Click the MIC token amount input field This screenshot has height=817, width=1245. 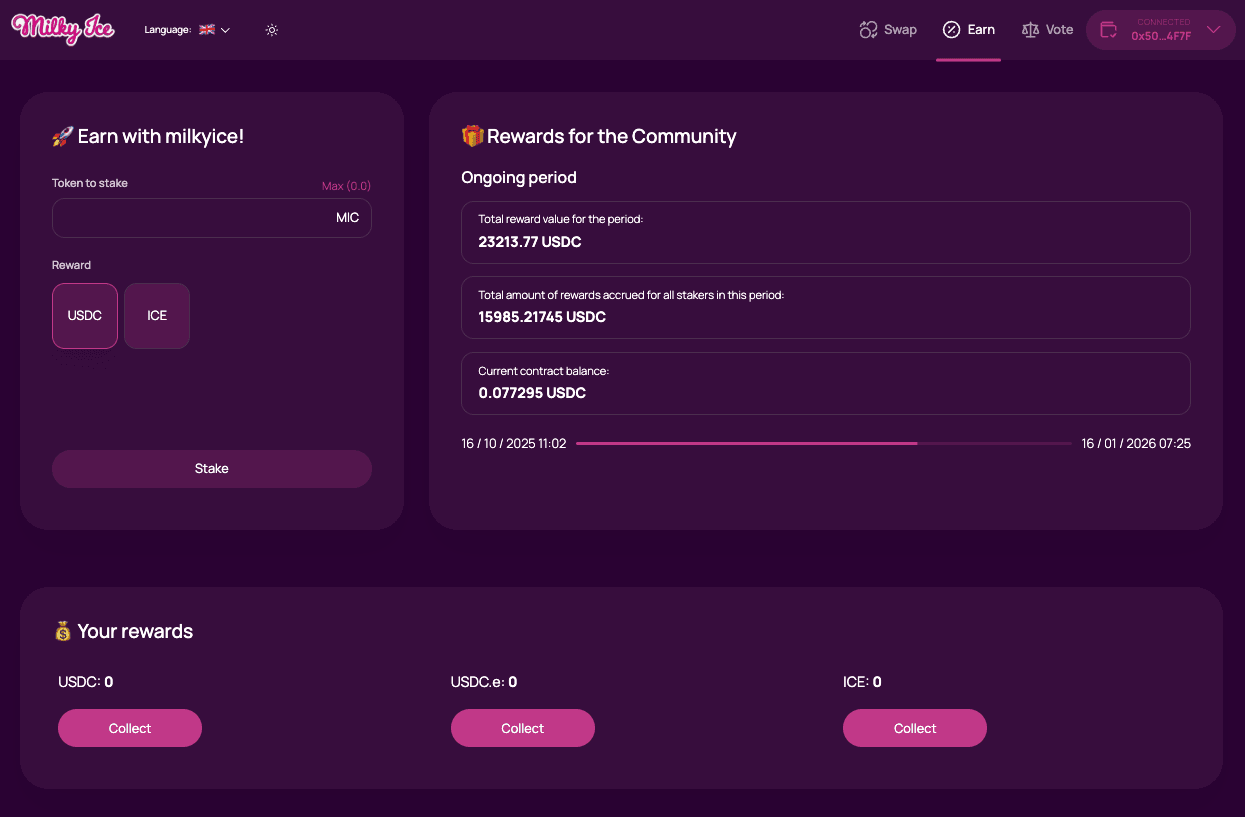tap(211, 217)
